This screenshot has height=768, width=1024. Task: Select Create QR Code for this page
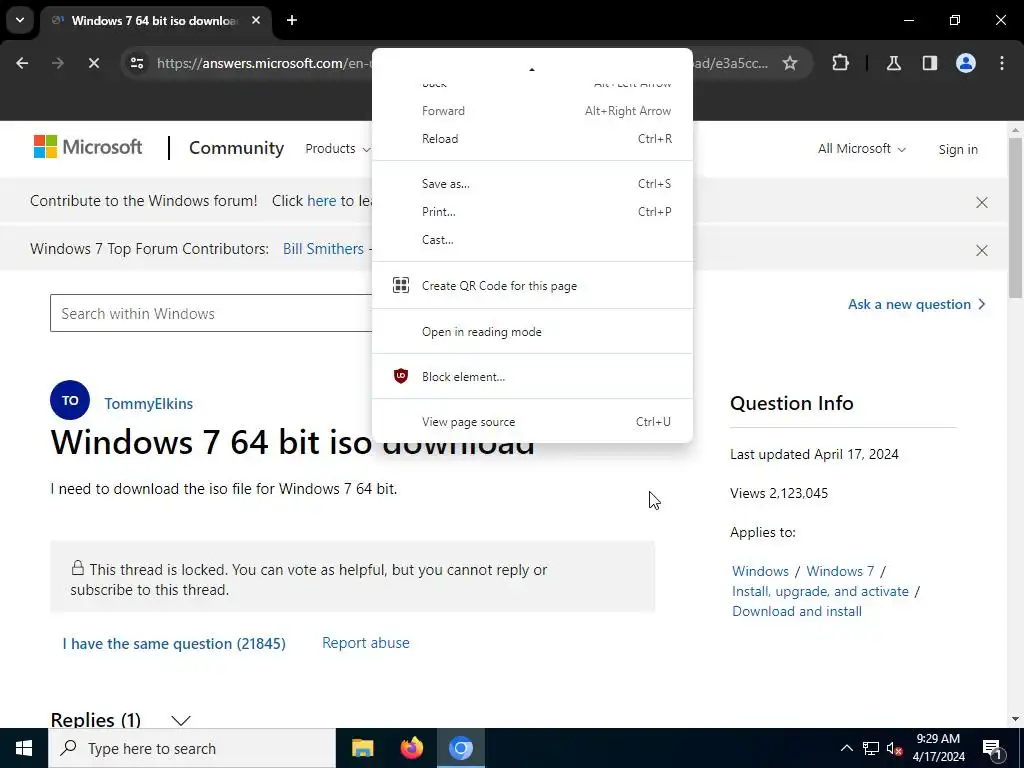tap(532, 285)
